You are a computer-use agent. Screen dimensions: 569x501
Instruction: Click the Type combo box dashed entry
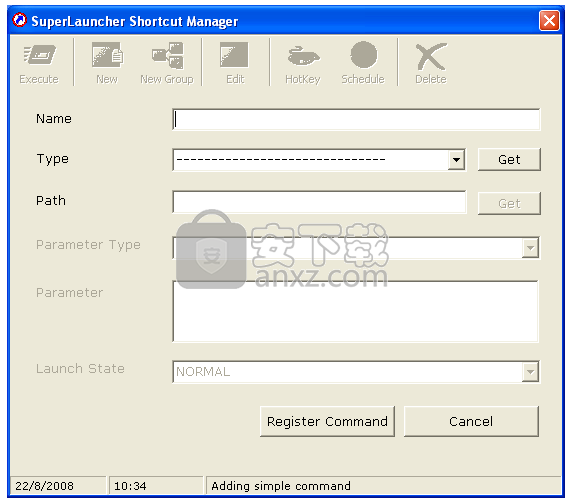click(x=281, y=160)
